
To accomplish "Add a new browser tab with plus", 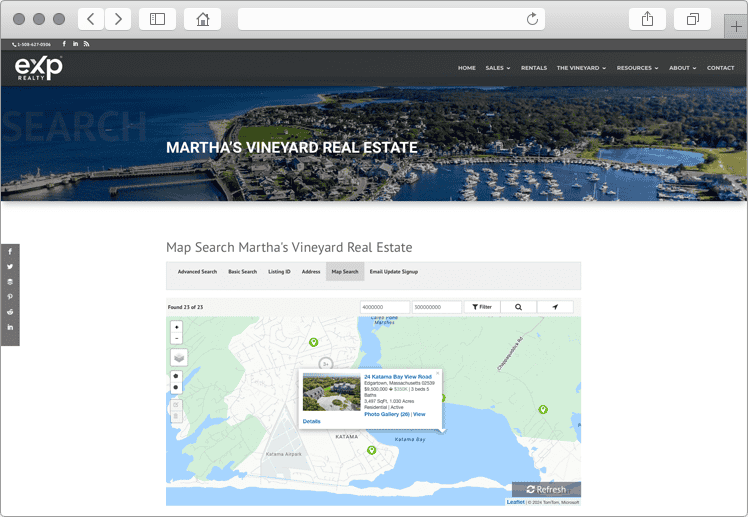I will pos(736,27).
